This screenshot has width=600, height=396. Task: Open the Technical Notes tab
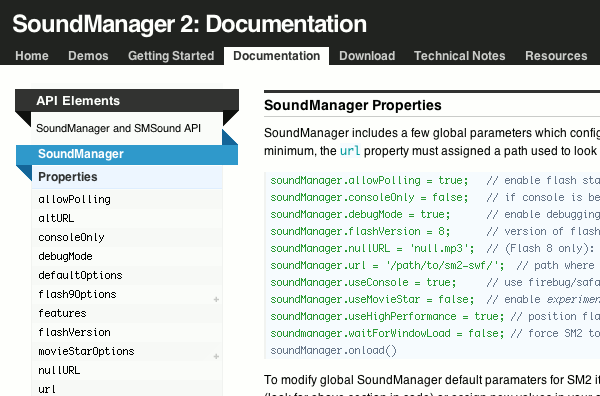[460, 56]
